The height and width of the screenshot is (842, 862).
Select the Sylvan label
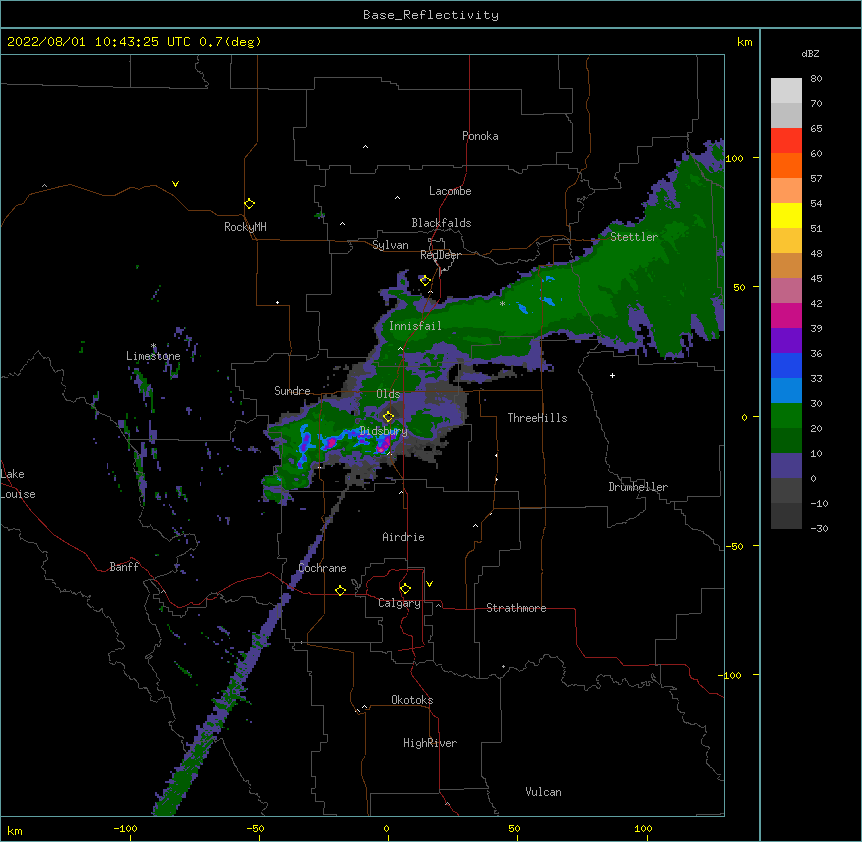[390, 245]
